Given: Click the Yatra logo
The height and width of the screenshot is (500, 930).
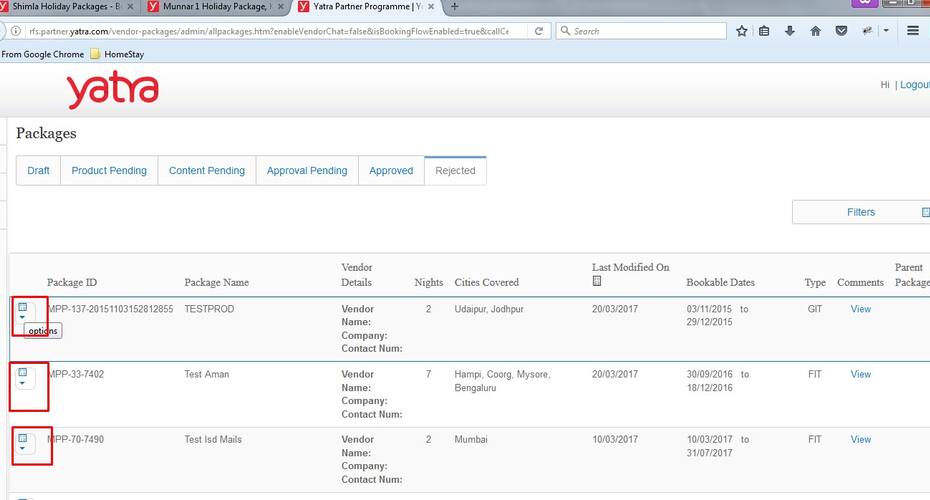Looking at the screenshot, I should coord(112,90).
